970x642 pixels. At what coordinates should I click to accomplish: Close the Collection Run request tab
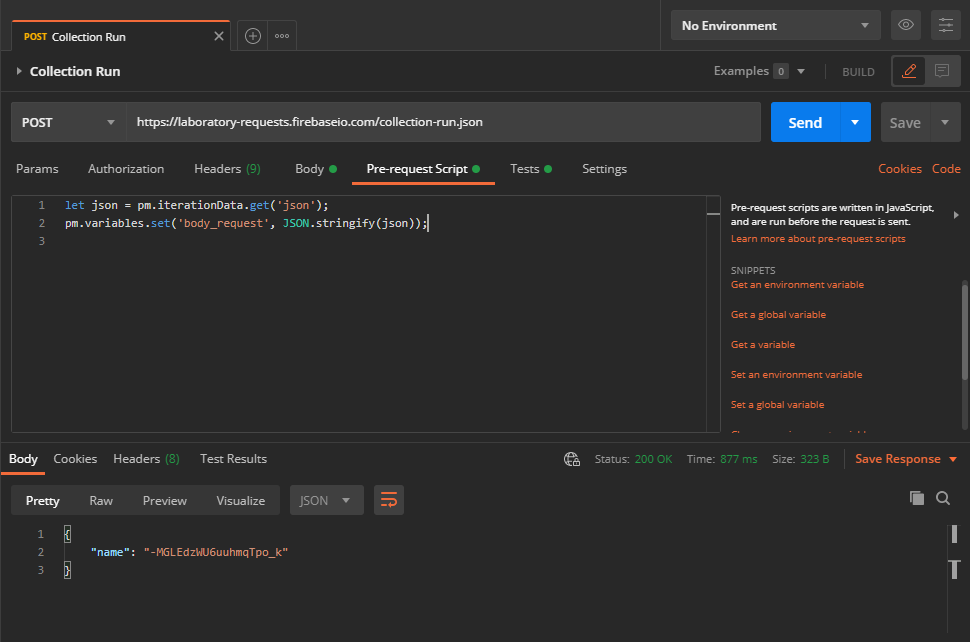pos(218,36)
